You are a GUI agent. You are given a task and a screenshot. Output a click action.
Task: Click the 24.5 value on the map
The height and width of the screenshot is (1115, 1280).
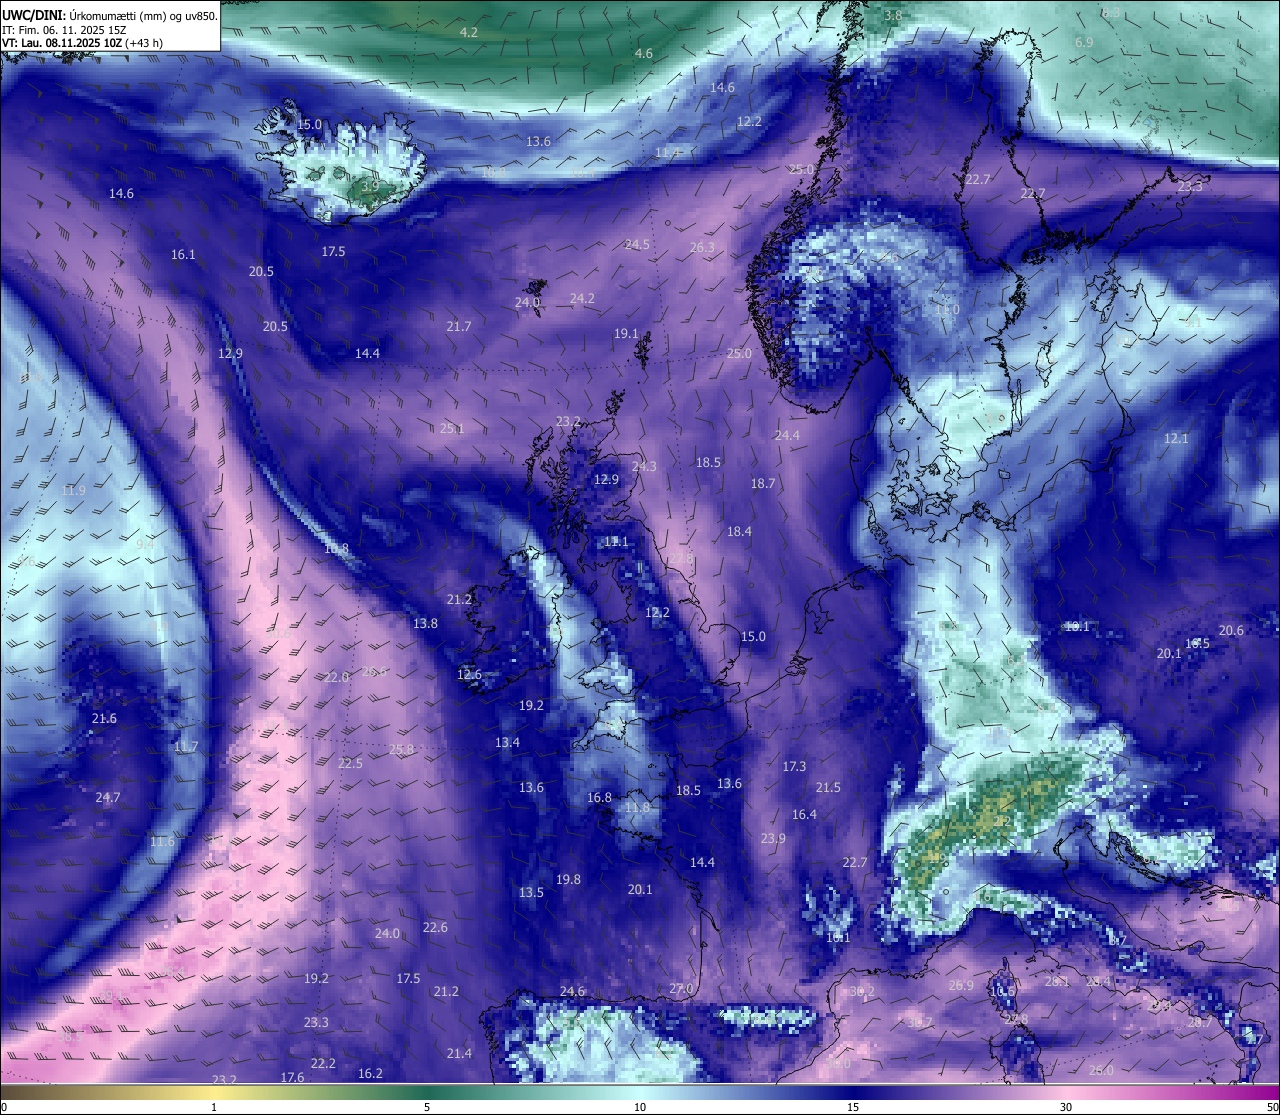click(x=637, y=245)
